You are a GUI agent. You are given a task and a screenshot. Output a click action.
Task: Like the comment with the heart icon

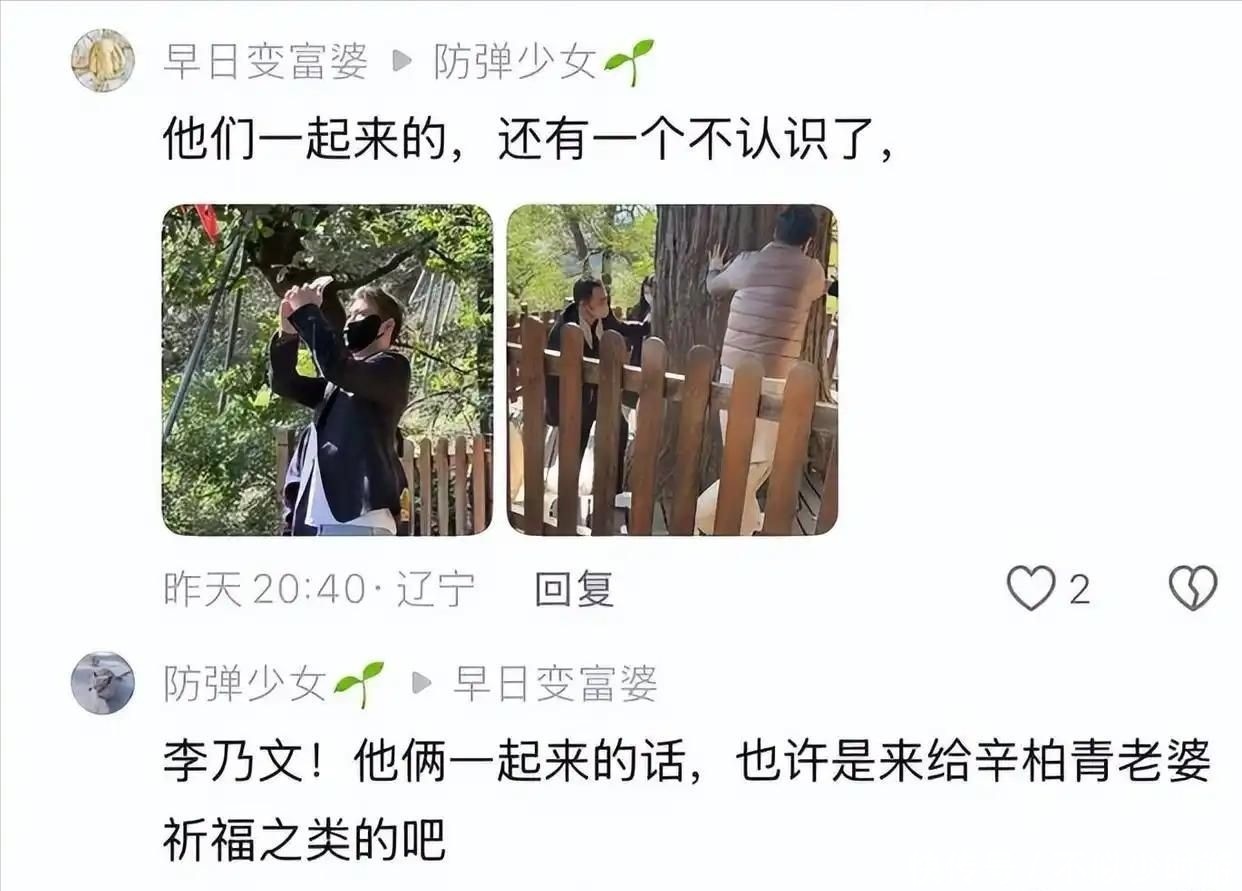[1030, 588]
